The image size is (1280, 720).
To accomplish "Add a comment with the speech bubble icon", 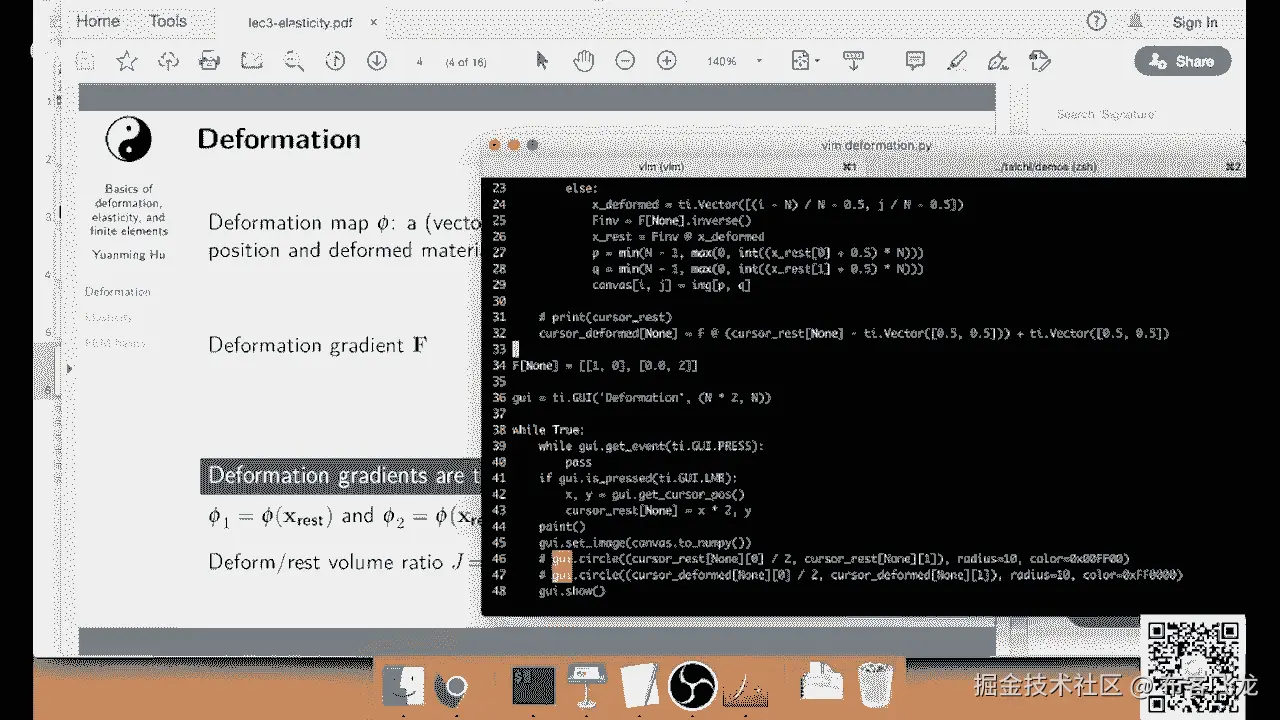I will pos(915,61).
